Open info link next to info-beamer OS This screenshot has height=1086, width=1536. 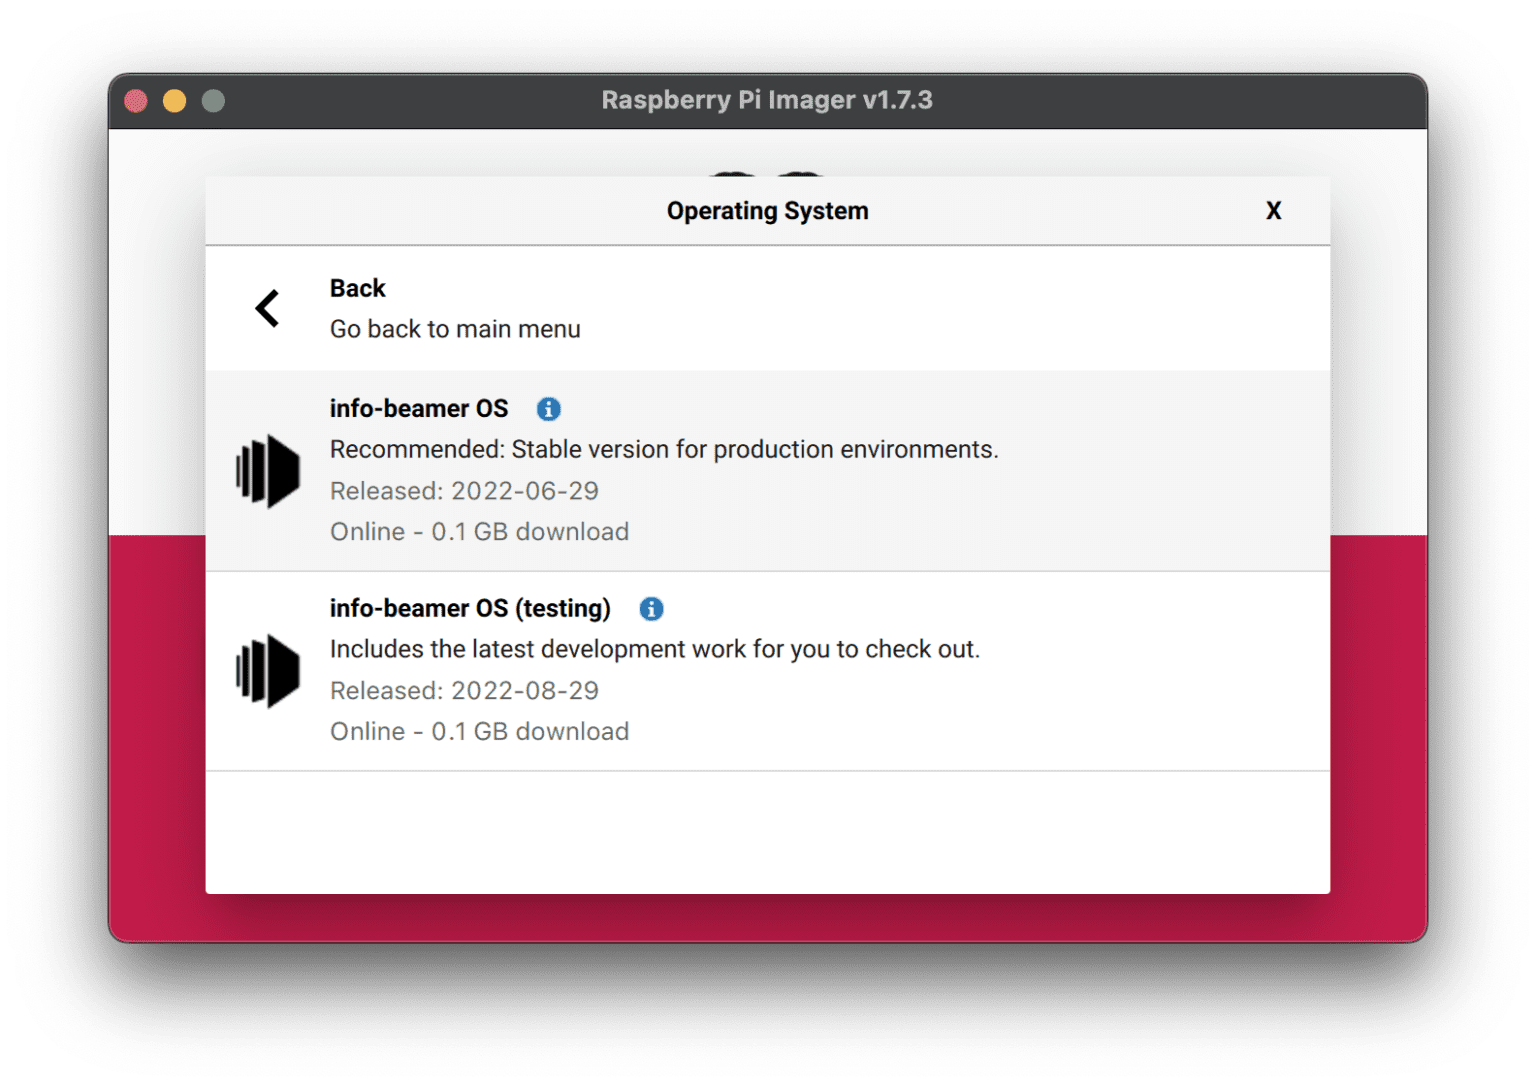(548, 409)
